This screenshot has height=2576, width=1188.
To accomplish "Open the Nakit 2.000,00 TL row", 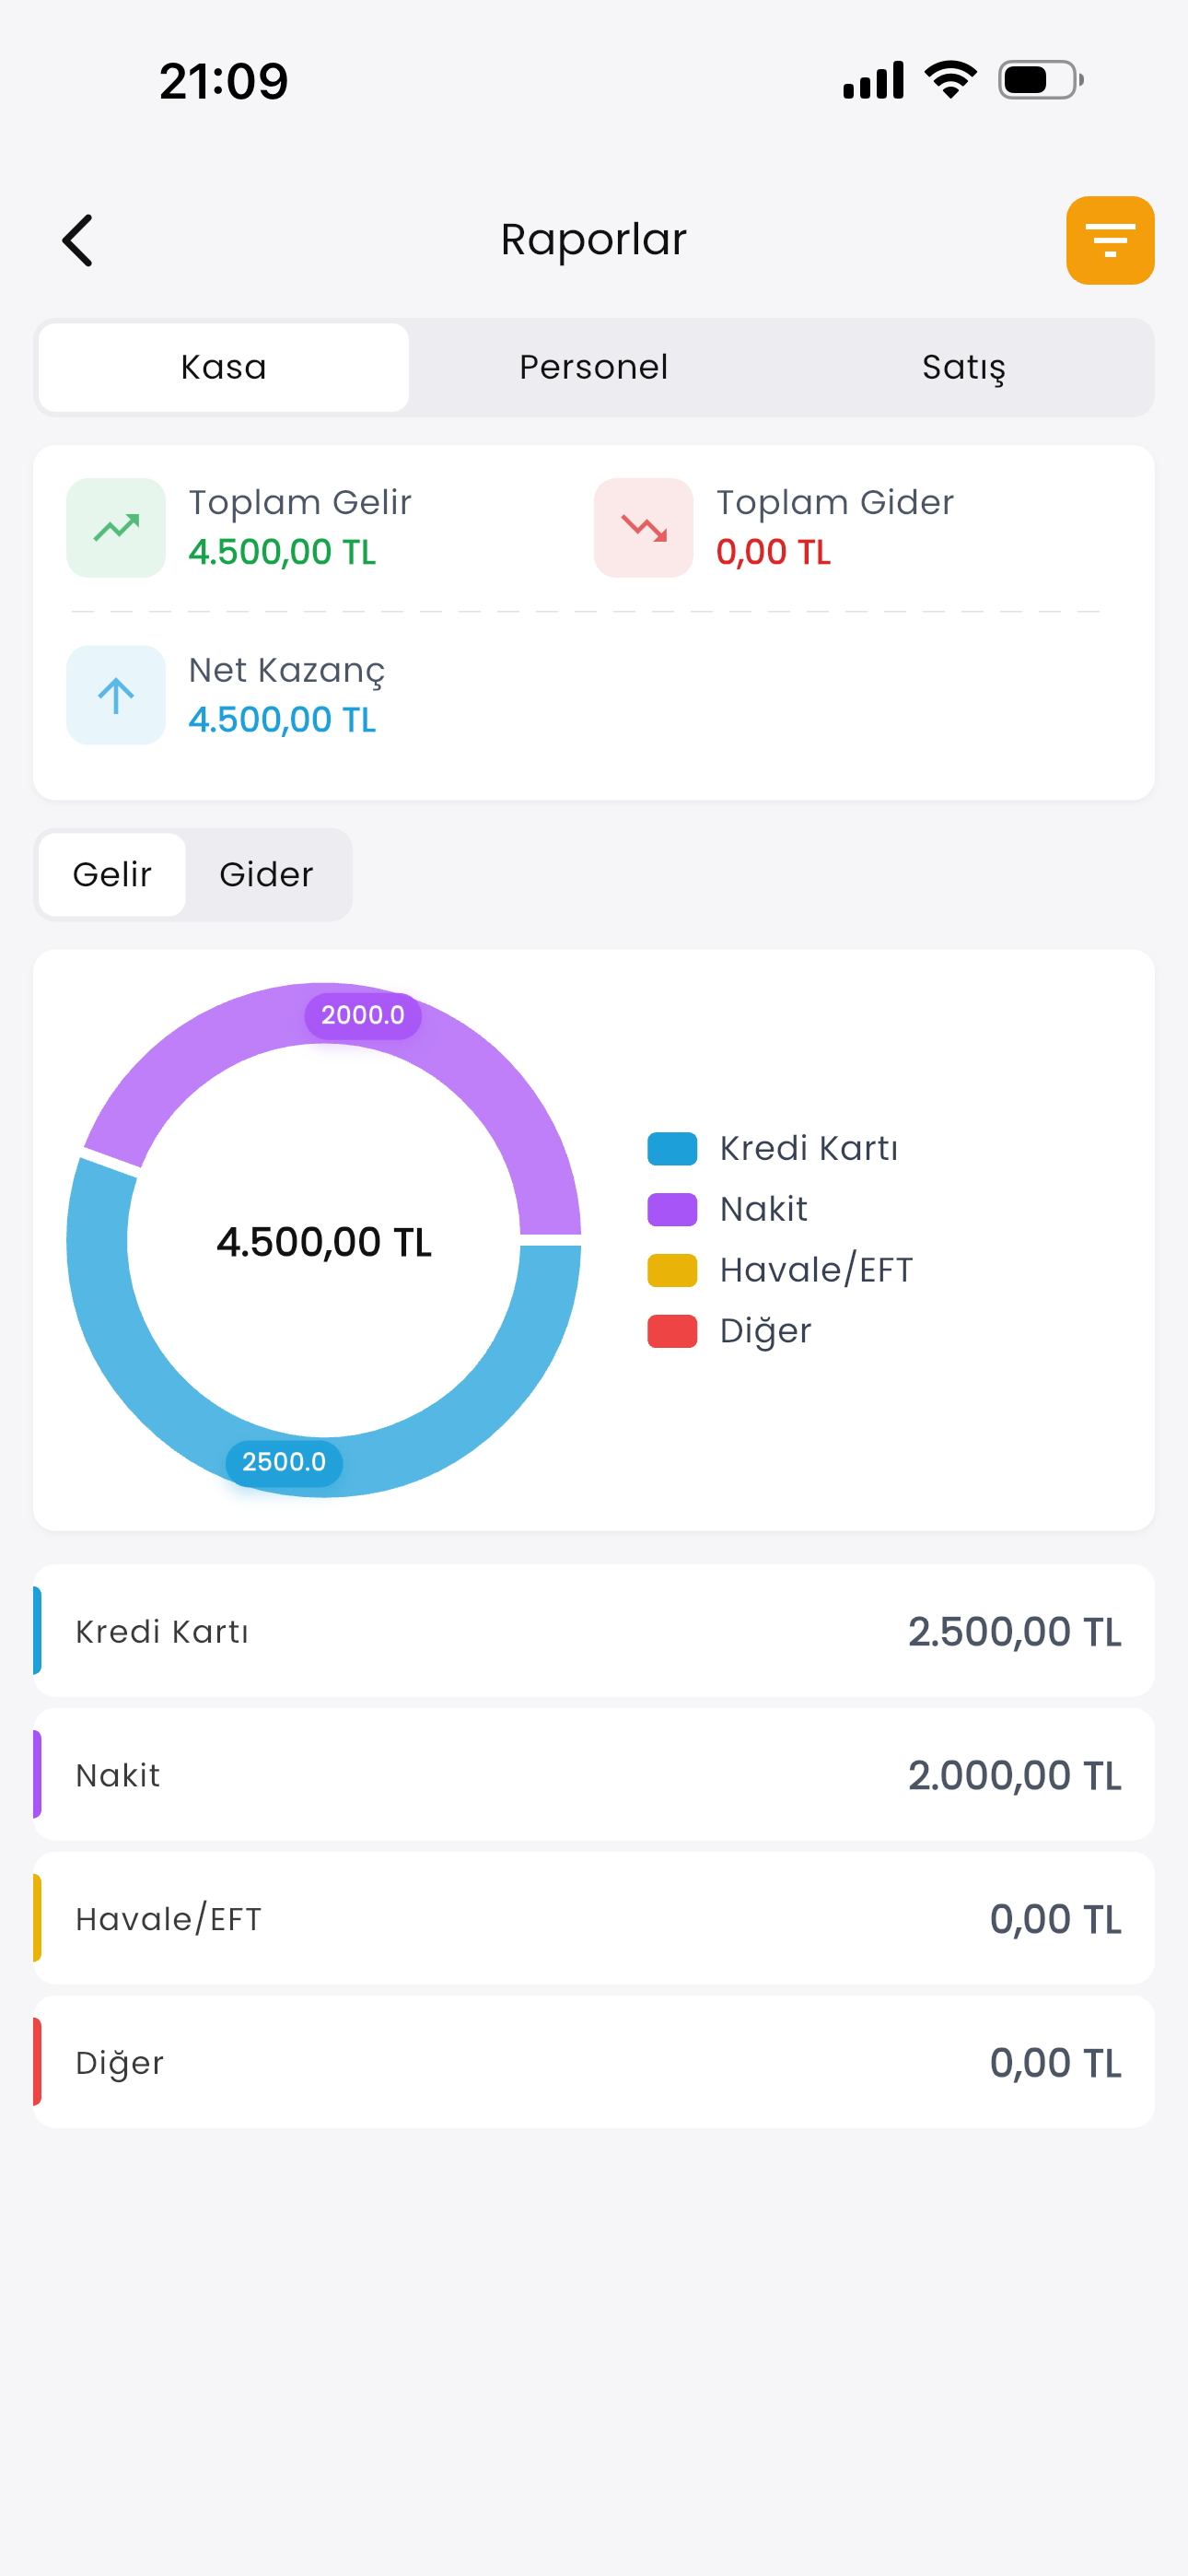I will [594, 1775].
